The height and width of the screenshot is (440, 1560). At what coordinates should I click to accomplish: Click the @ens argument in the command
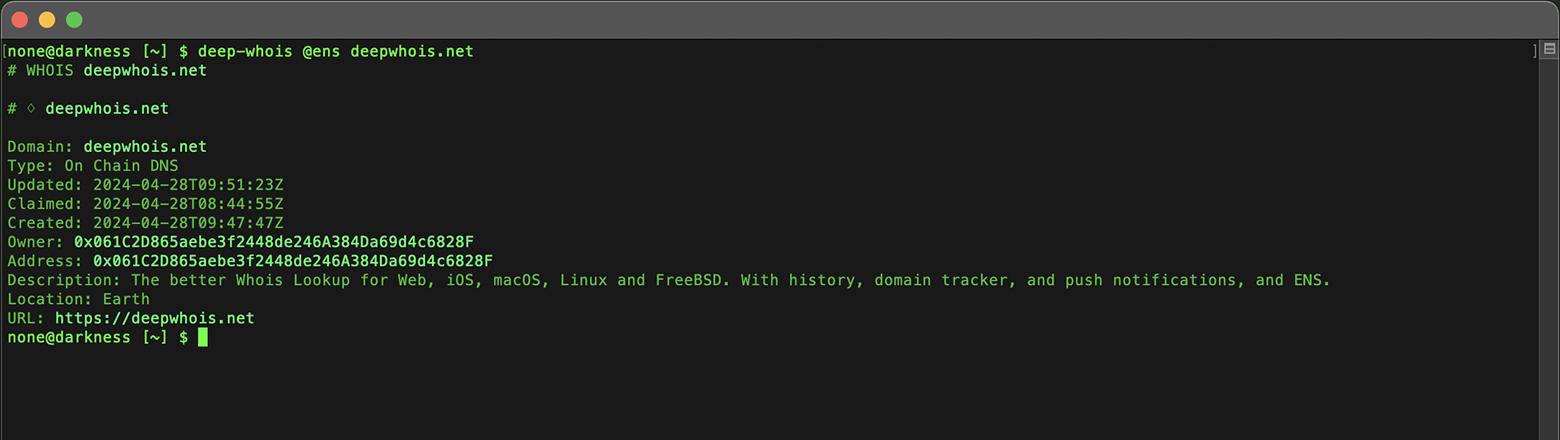tap(321, 51)
